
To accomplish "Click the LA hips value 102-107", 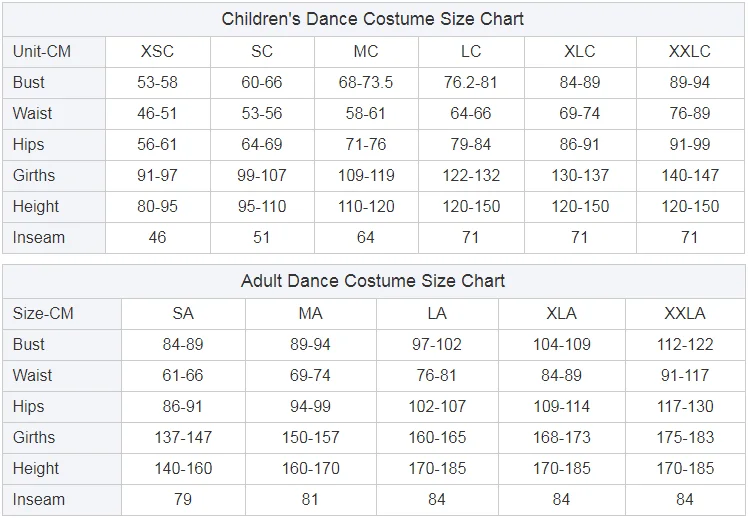I will point(437,406).
